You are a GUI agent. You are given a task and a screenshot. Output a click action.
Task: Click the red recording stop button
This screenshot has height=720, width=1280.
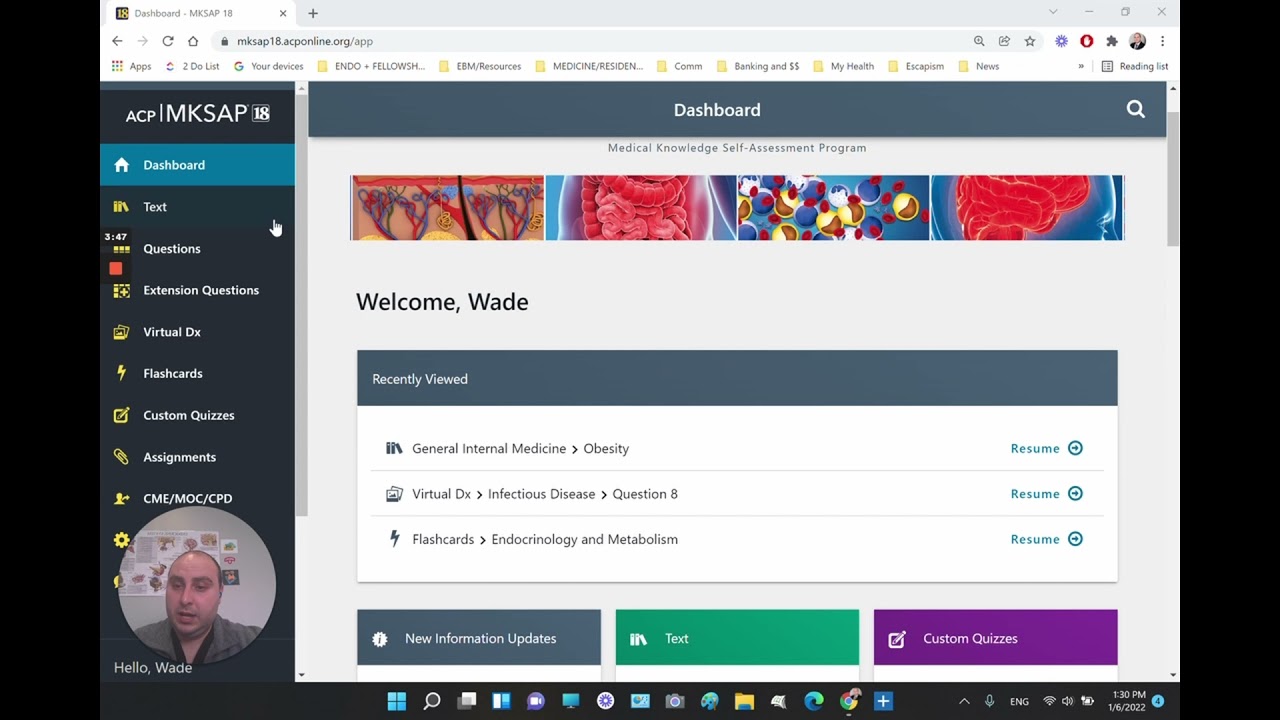116,268
